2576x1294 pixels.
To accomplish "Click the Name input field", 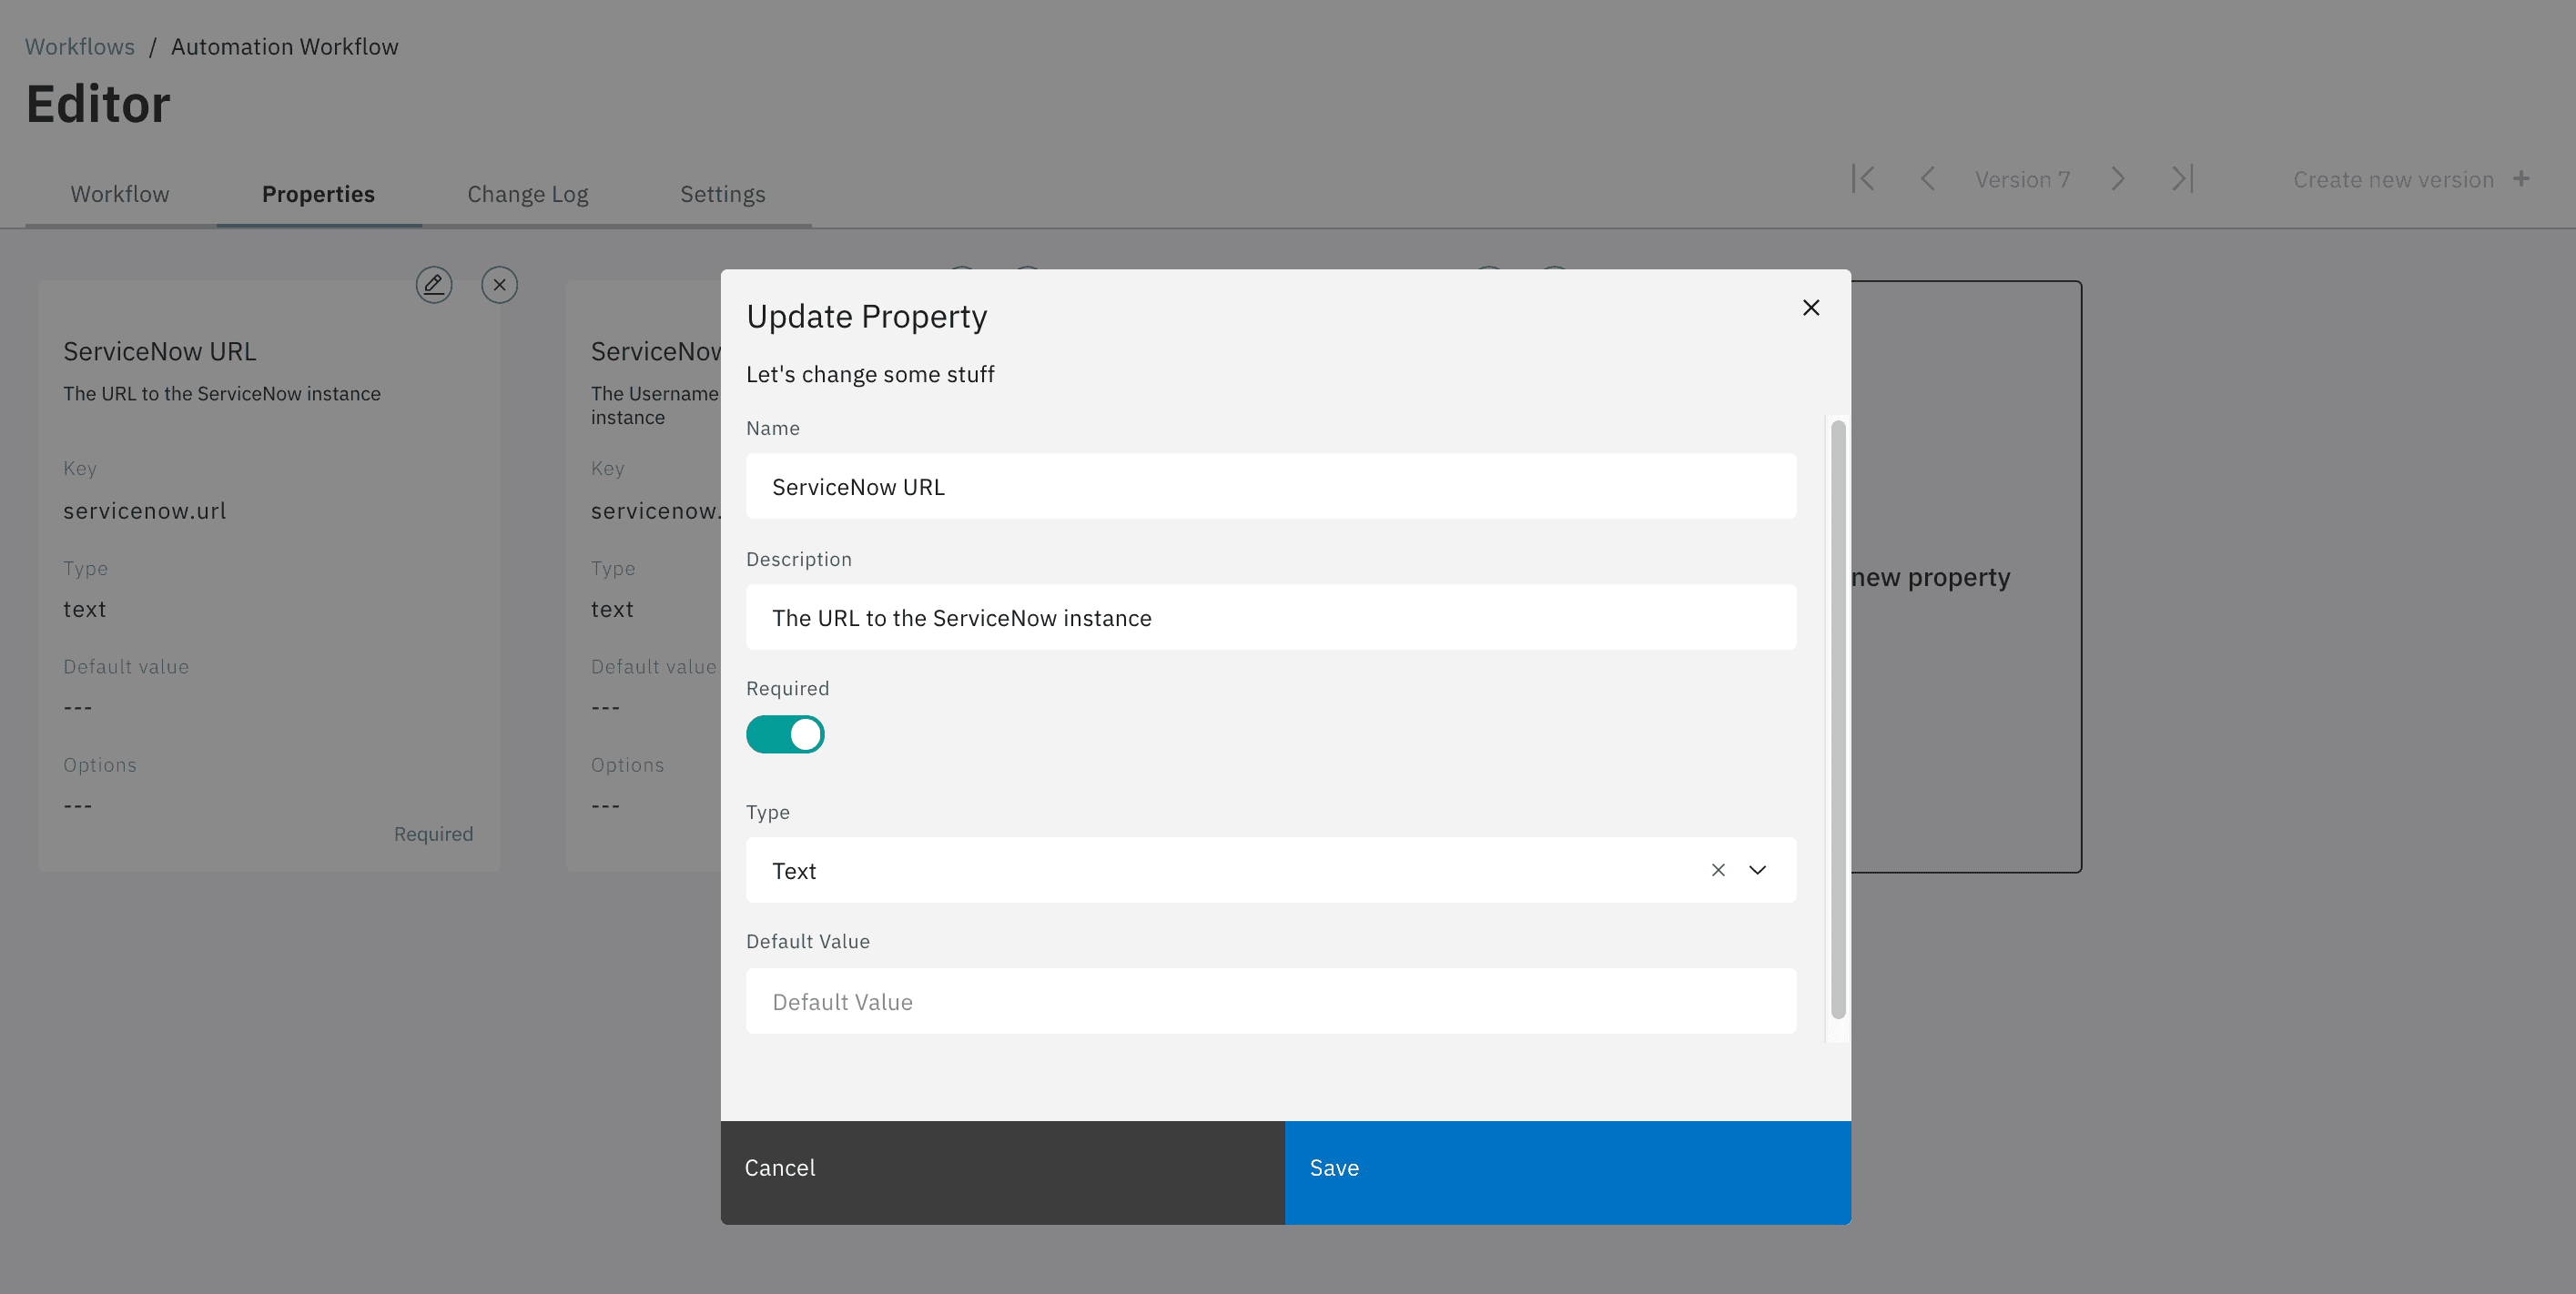I will (x=1271, y=486).
